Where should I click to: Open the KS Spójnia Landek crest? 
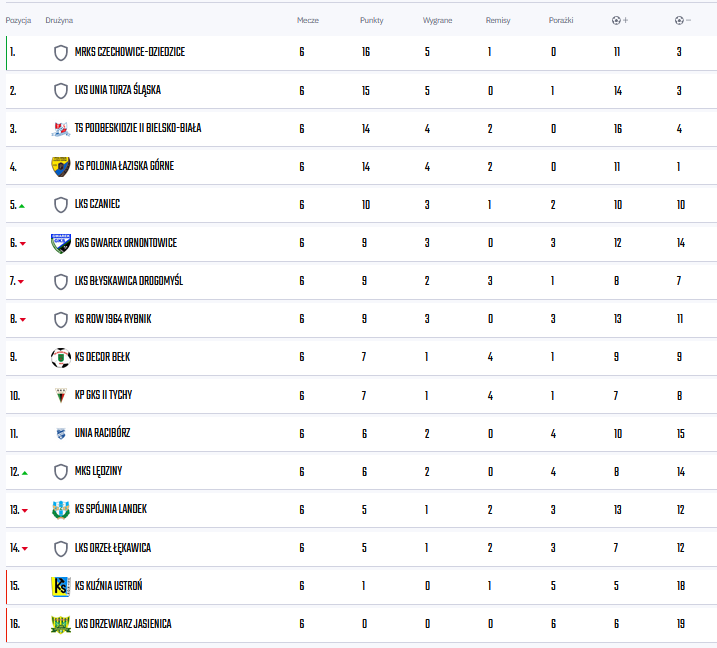click(60, 510)
